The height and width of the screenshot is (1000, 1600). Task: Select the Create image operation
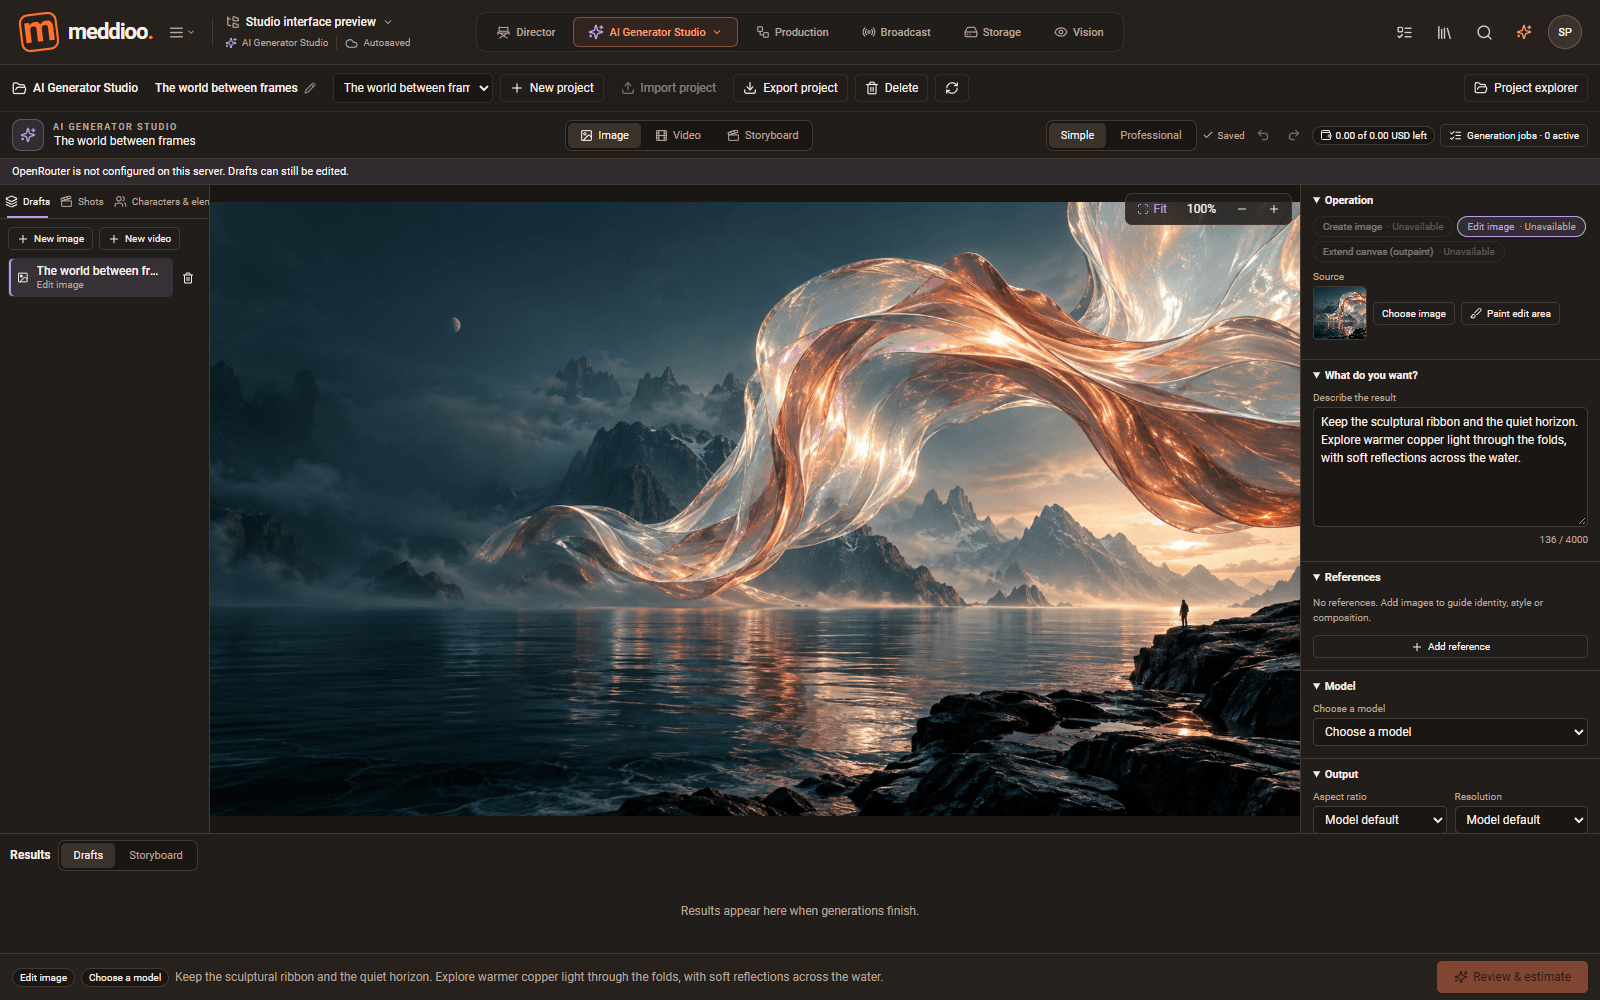click(1383, 227)
